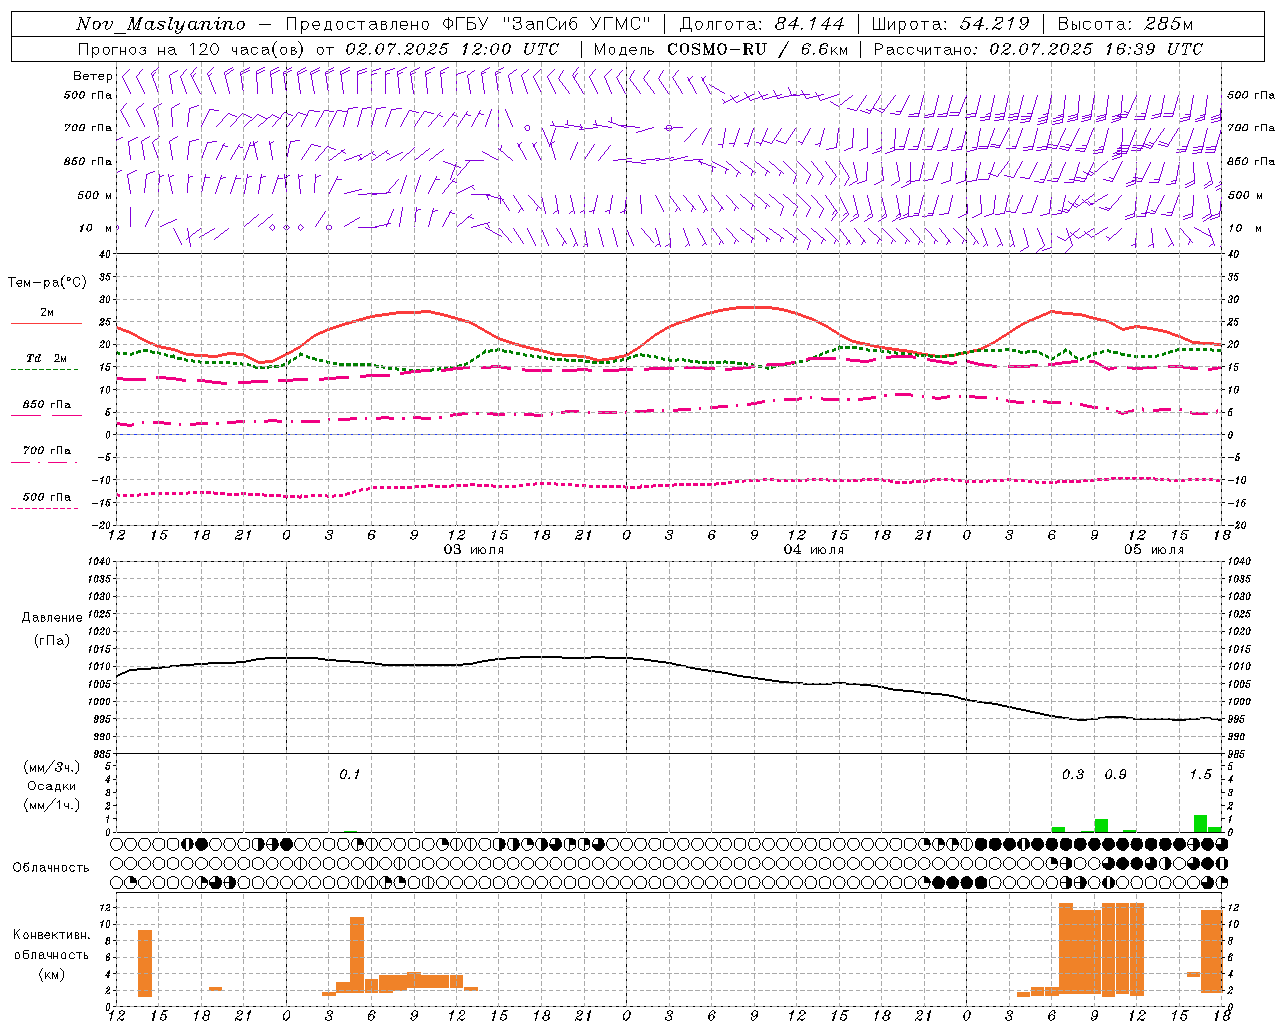
Task: Click the red '2м' temperature legend line
Action: (x=46, y=323)
